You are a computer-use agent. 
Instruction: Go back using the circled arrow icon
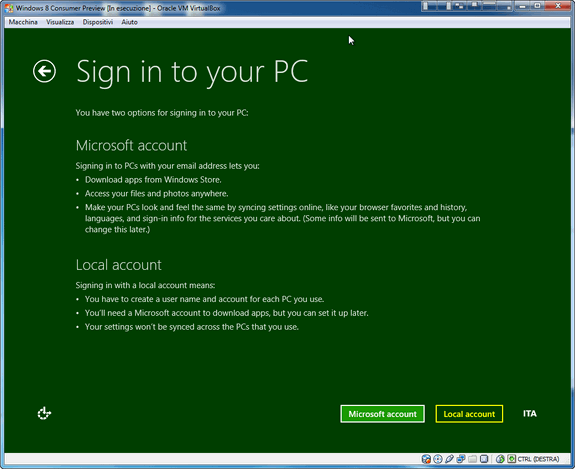coord(44,71)
